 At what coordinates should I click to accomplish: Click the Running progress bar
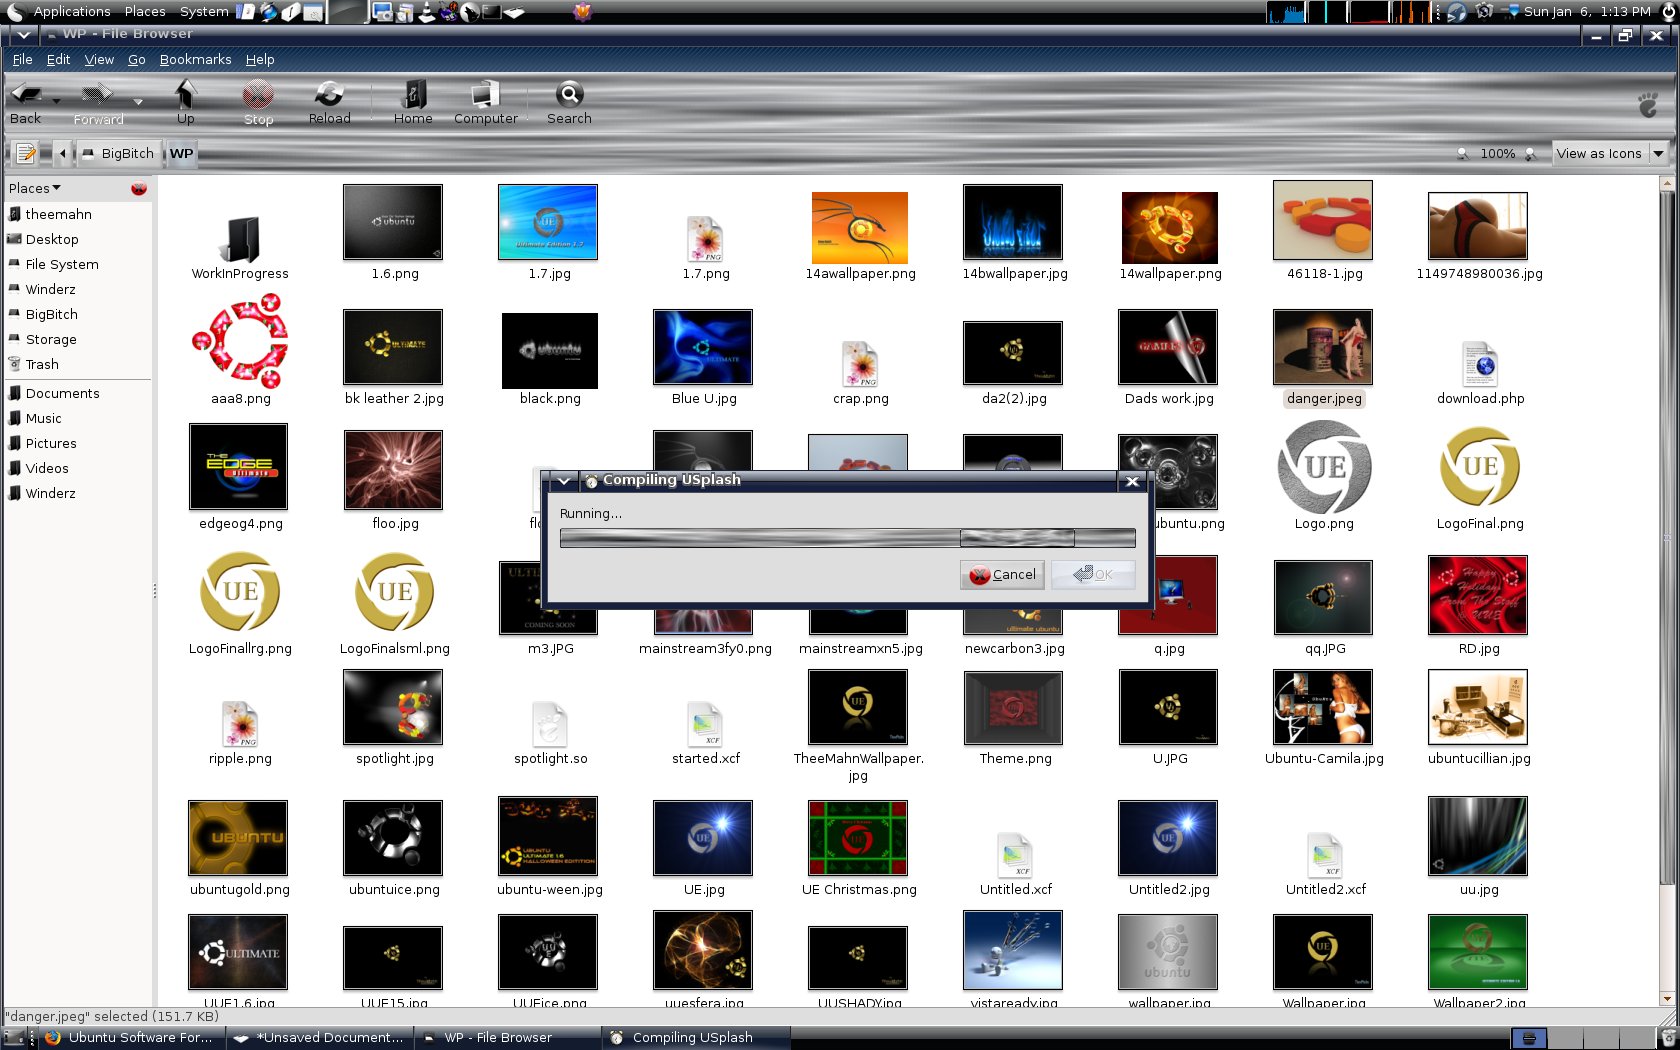847,538
